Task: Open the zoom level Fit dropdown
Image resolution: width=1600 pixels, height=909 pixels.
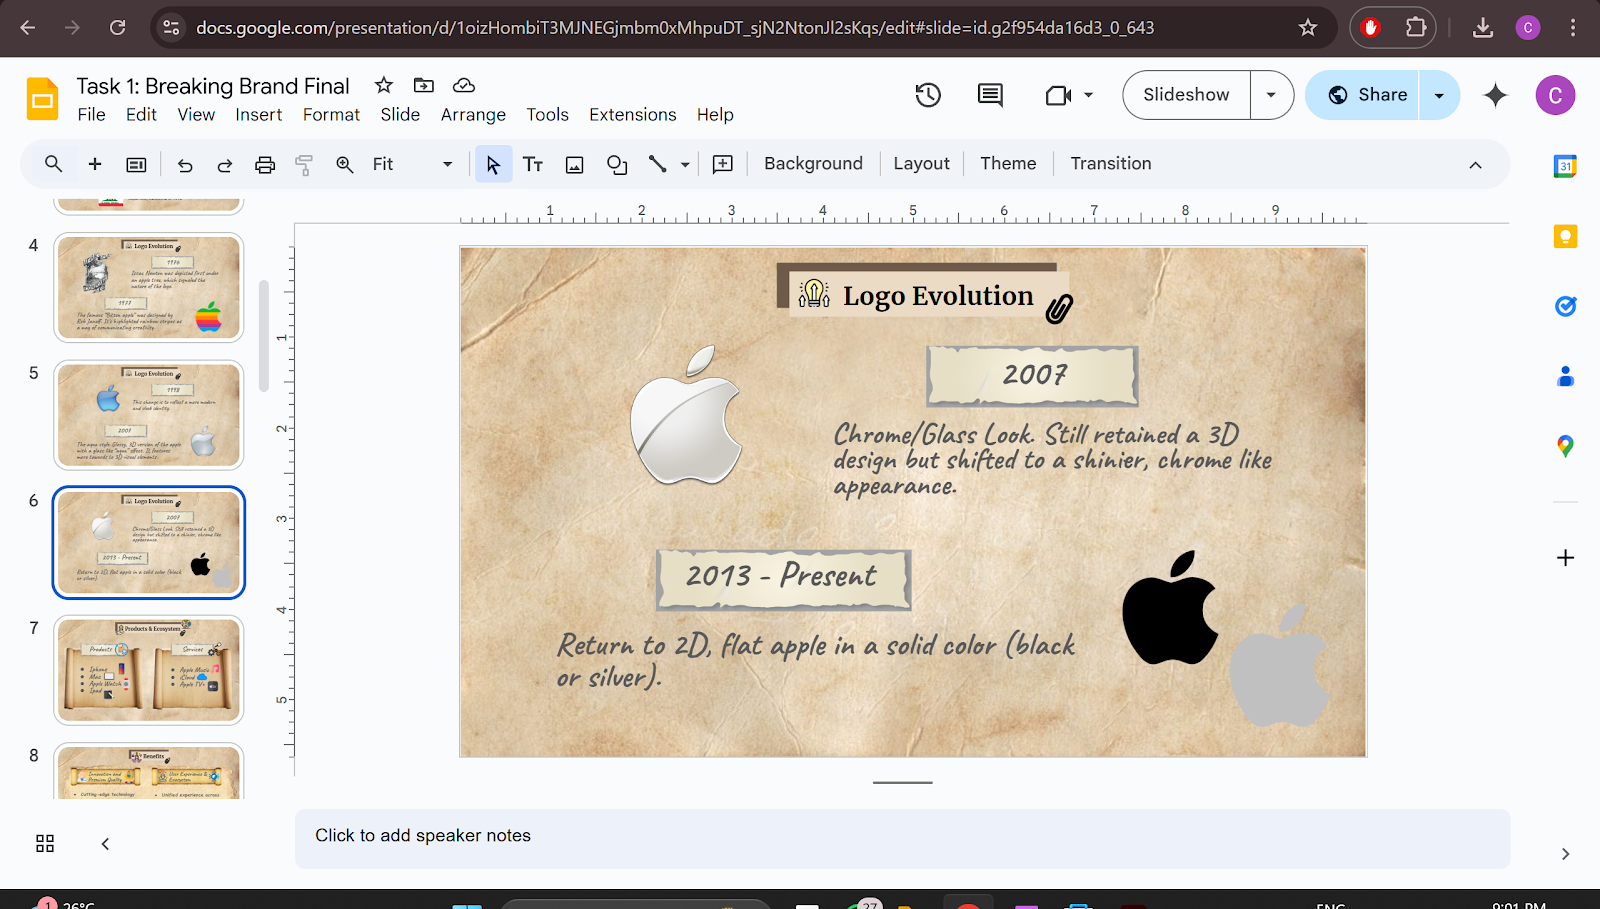Action: tap(412, 164)
